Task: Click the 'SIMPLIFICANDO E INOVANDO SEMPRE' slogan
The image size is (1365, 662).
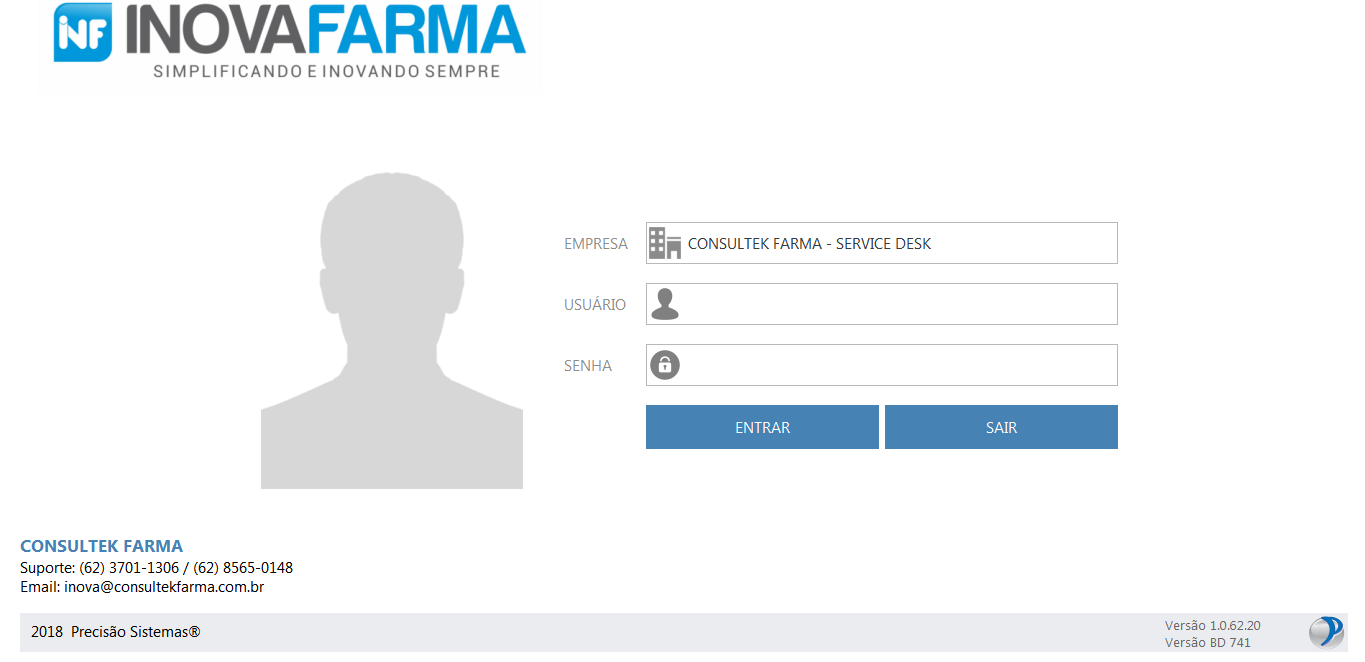Action: 325,72
